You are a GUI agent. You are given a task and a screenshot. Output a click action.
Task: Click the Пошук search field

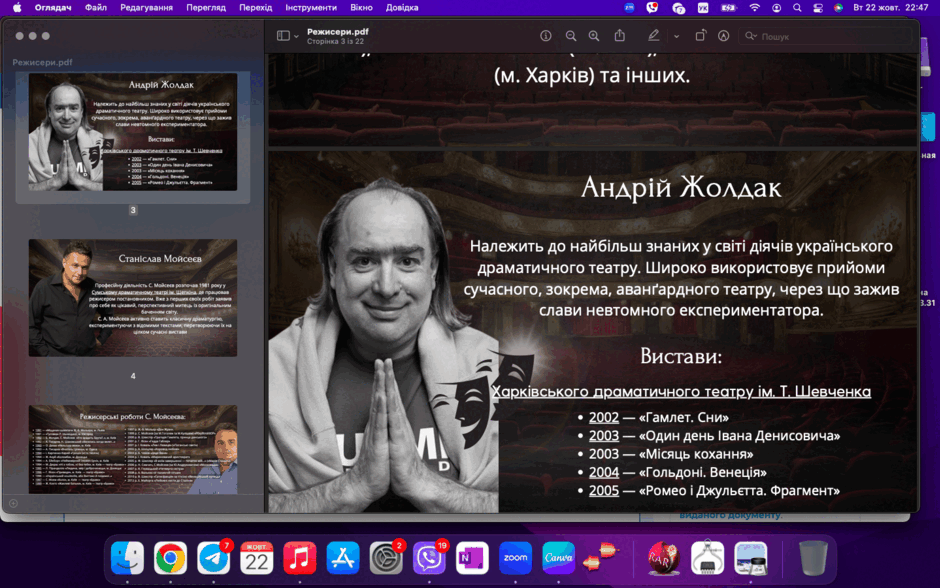[x=825, y=37]
